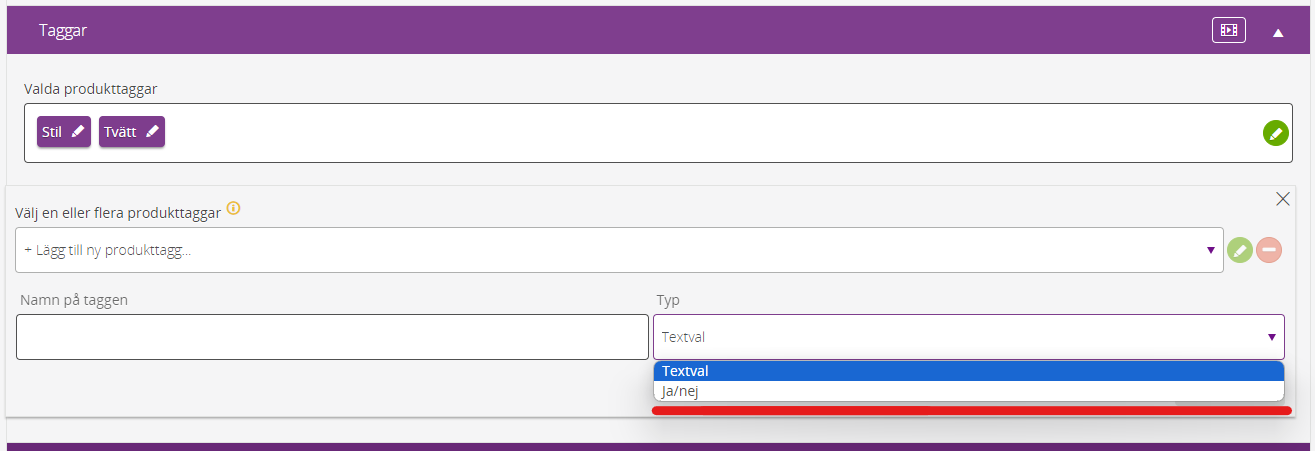Select the Textval option in the list

coord(969,371)
